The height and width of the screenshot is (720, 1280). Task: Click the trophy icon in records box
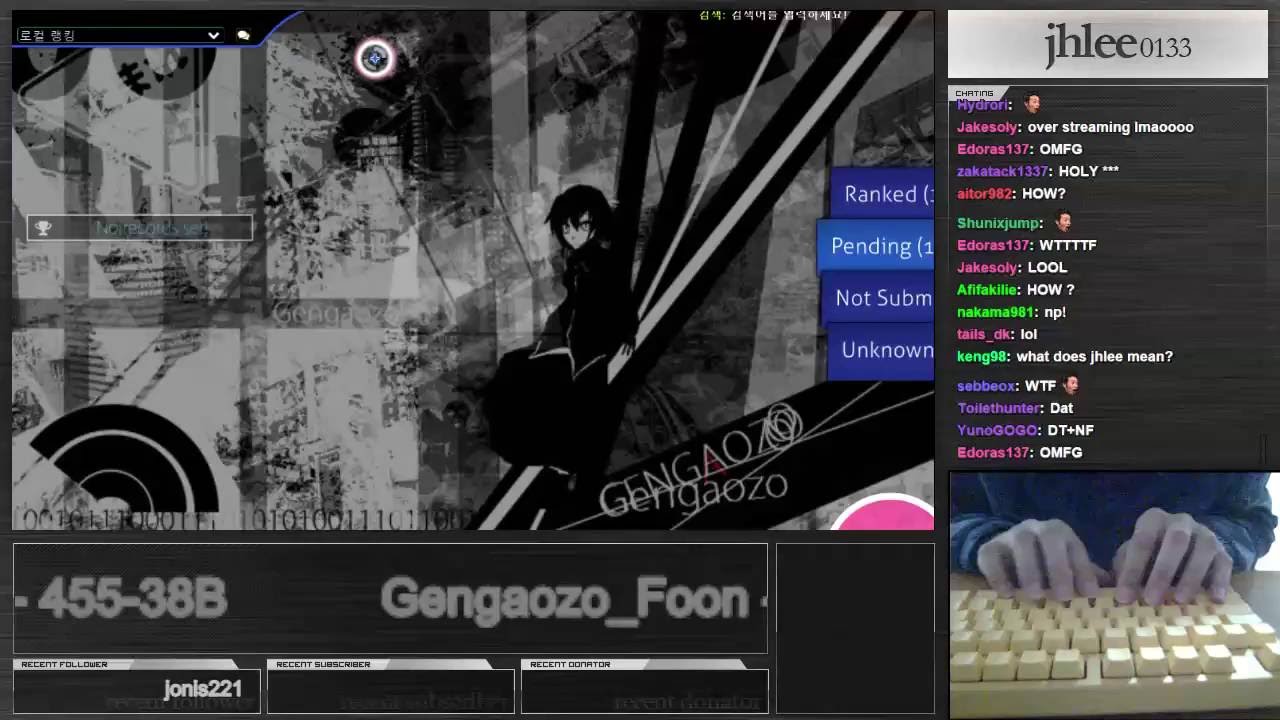(x=43, y=228)
